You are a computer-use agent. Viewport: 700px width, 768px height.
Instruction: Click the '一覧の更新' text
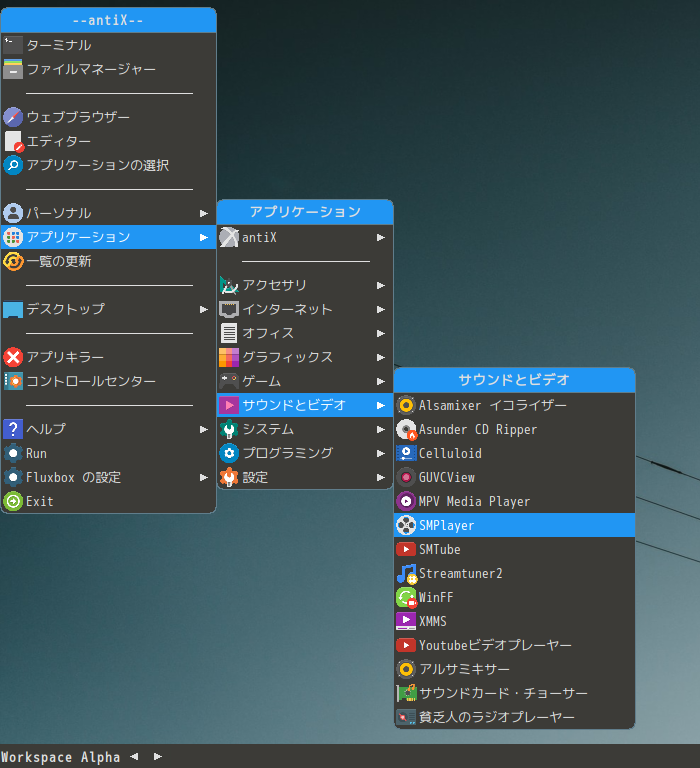(59, 261)
